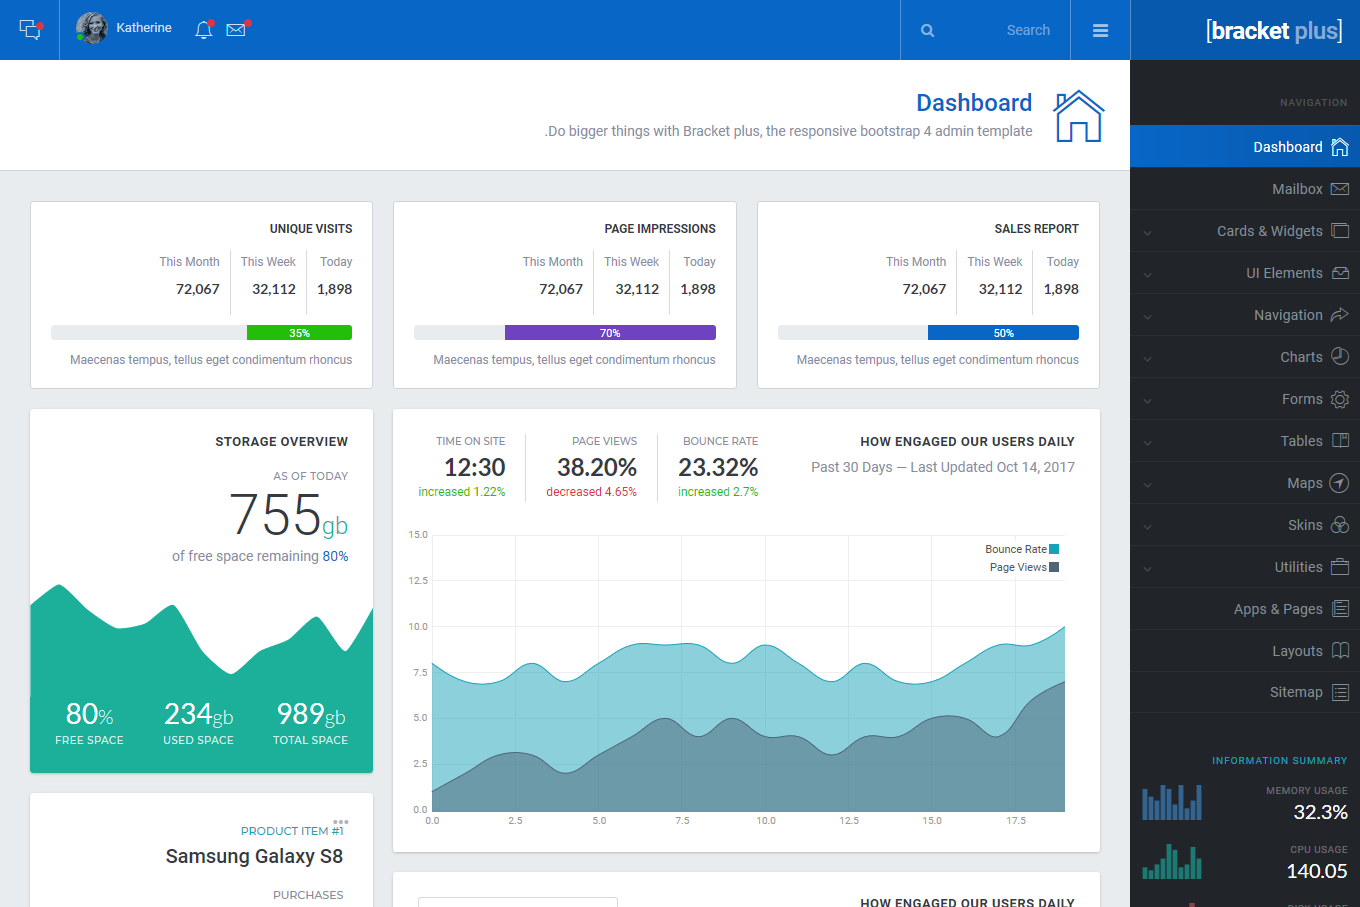Click the bracket plus logo
1360x907 pixels.
(1273, 31)
